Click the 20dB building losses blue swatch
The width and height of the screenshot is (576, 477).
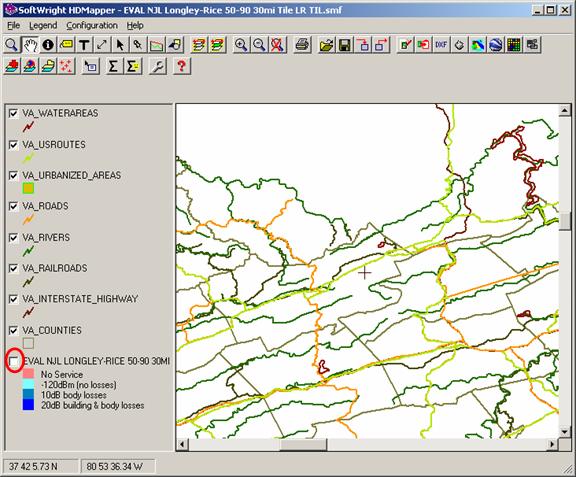28,405
